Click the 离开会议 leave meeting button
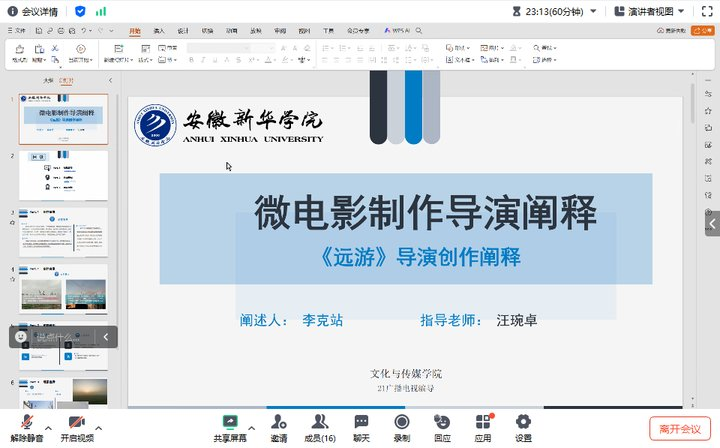The height and width of the screenshot is (448, 720). tap(679, 428)
